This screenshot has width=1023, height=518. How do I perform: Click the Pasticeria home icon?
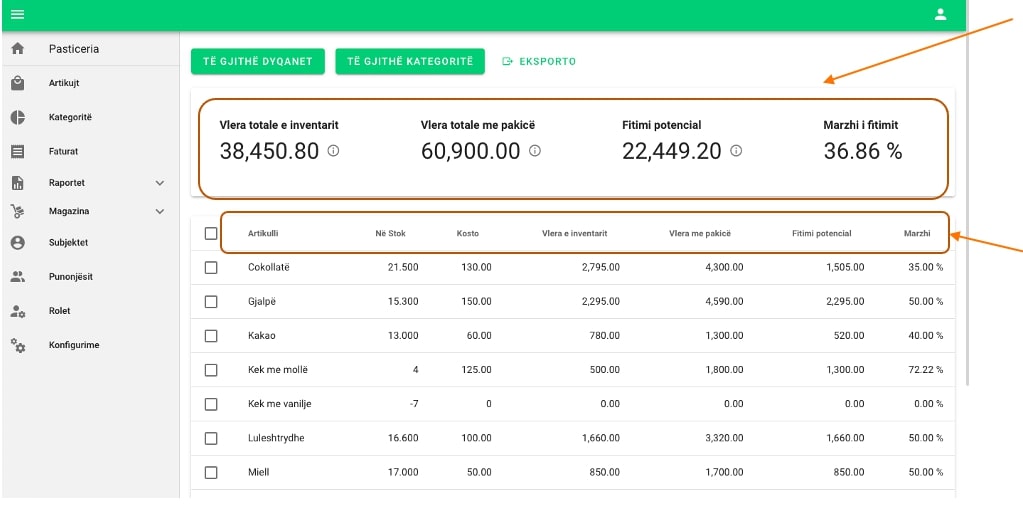pos(17,49)
